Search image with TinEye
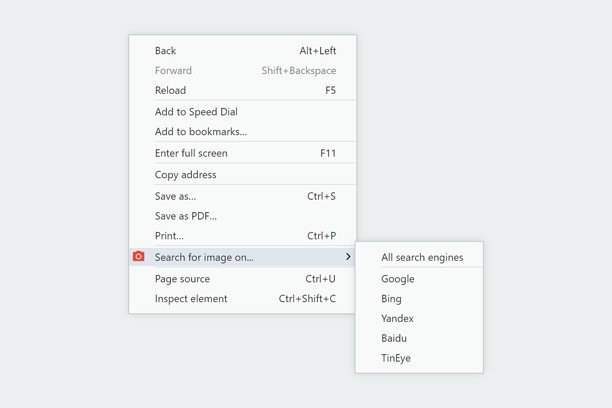This screenshot has height=408, width=612. click(x=395, y=358)
